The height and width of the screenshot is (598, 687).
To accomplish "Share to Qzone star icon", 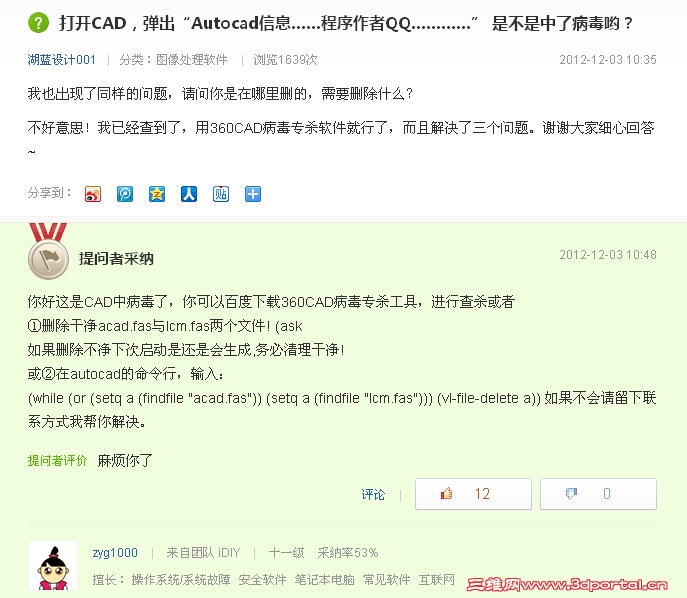I will click(157, 194).
